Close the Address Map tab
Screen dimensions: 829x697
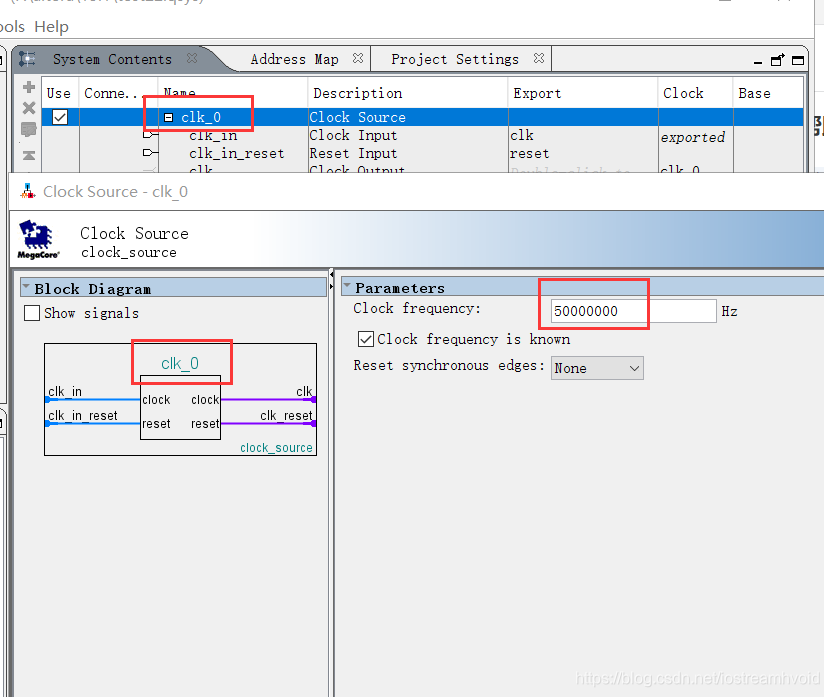point(358,58)
